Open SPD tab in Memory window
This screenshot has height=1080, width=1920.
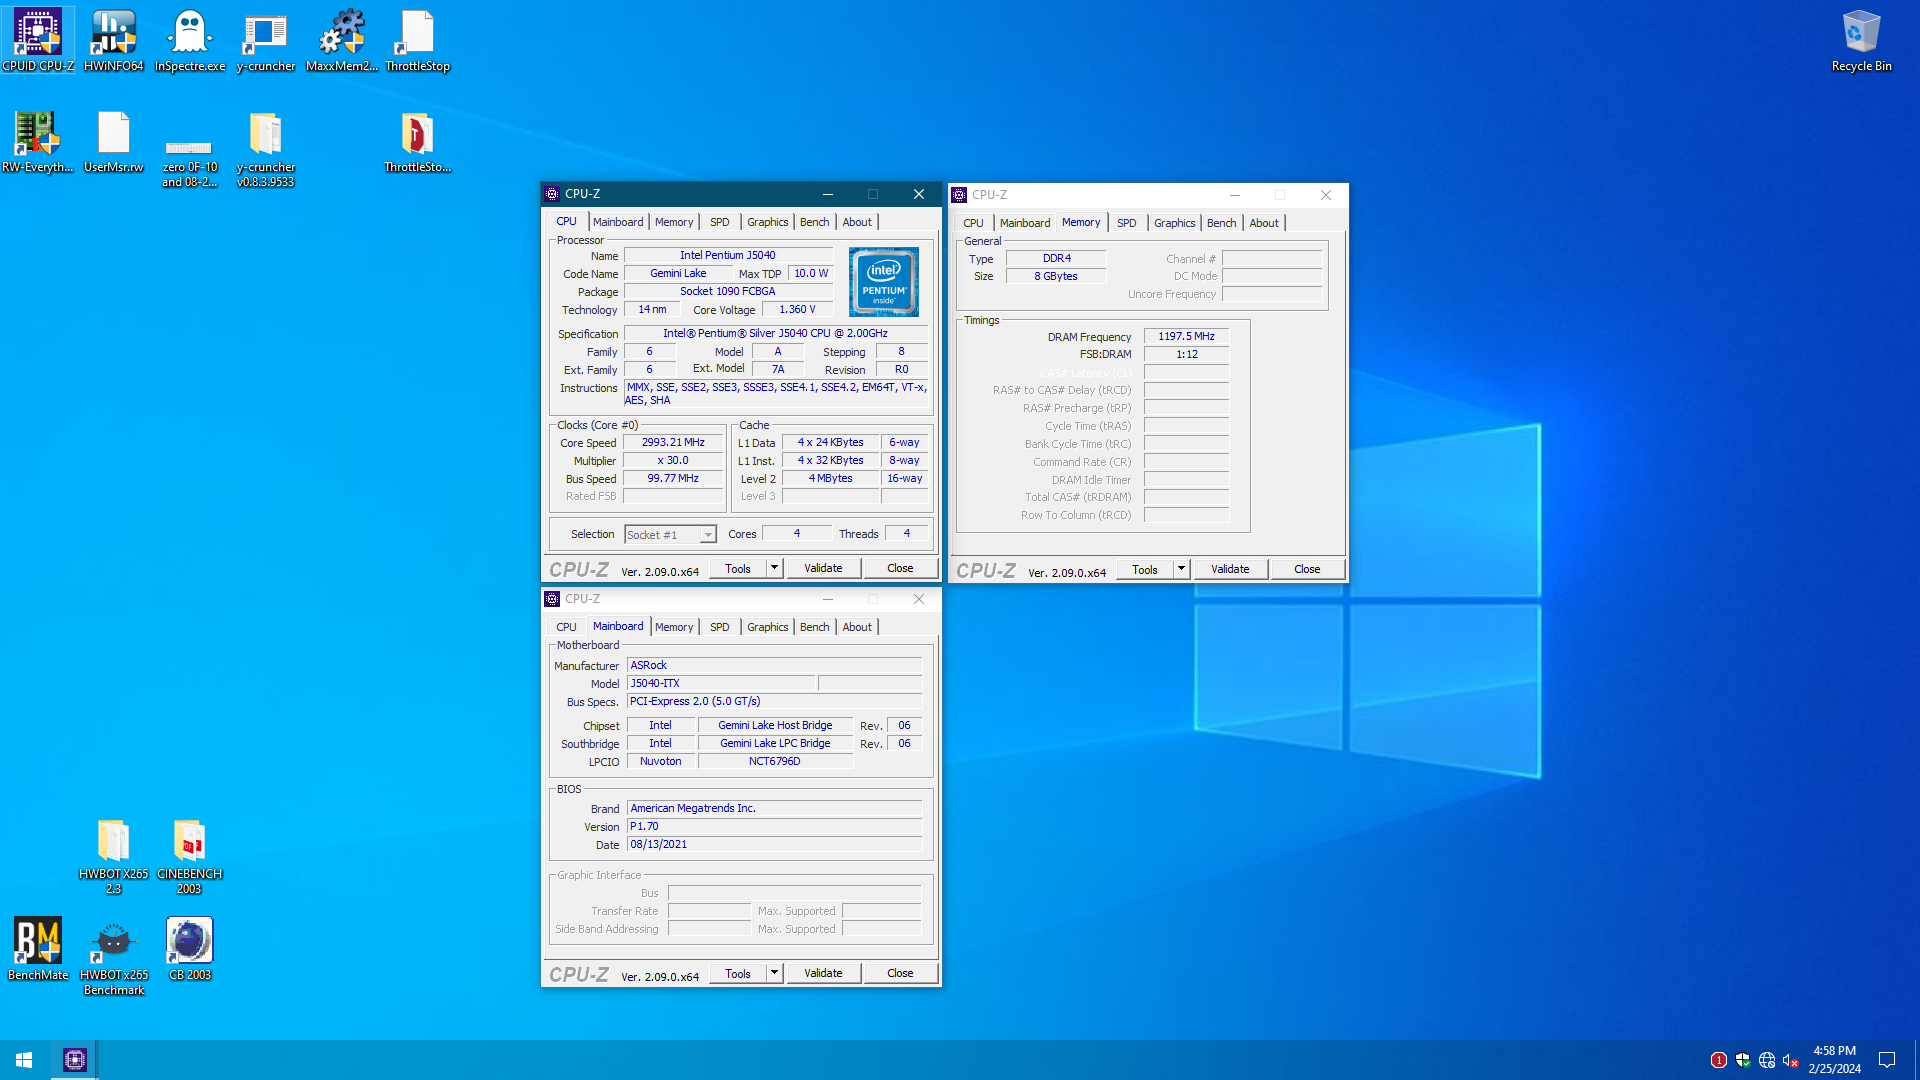1127,223
